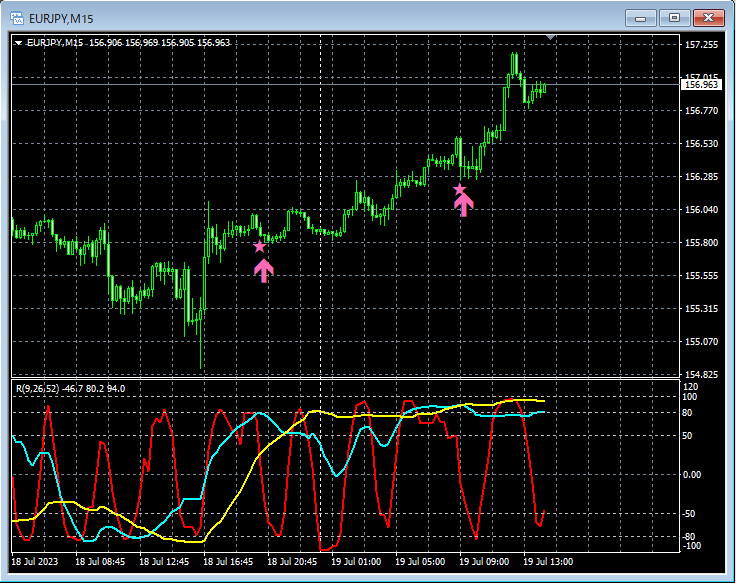Click the 154.825 price scale label
Image resolution: width=737 pixels, height=583 pixels.
click(701, 374)
